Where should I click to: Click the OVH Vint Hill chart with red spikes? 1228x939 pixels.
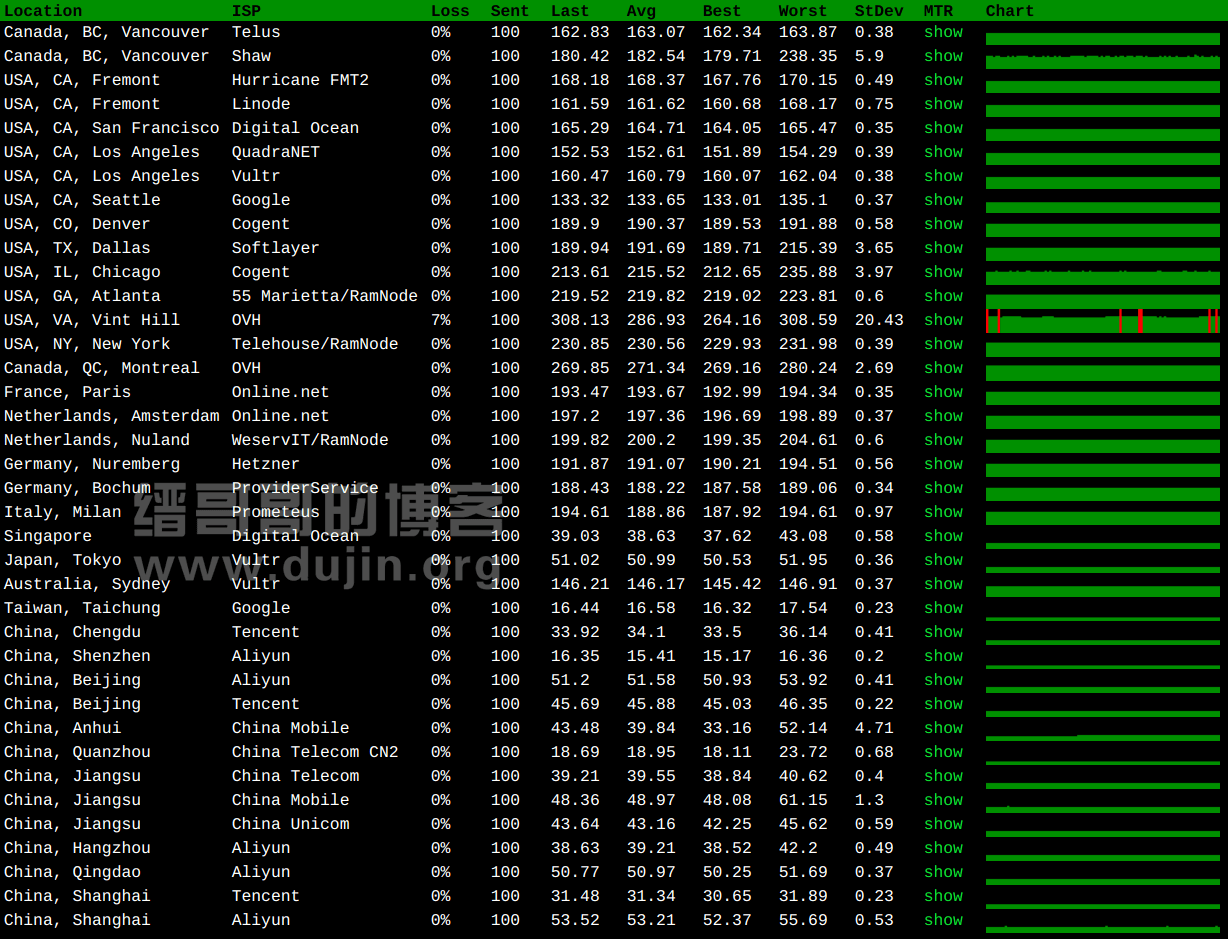tap(1103, 320)
